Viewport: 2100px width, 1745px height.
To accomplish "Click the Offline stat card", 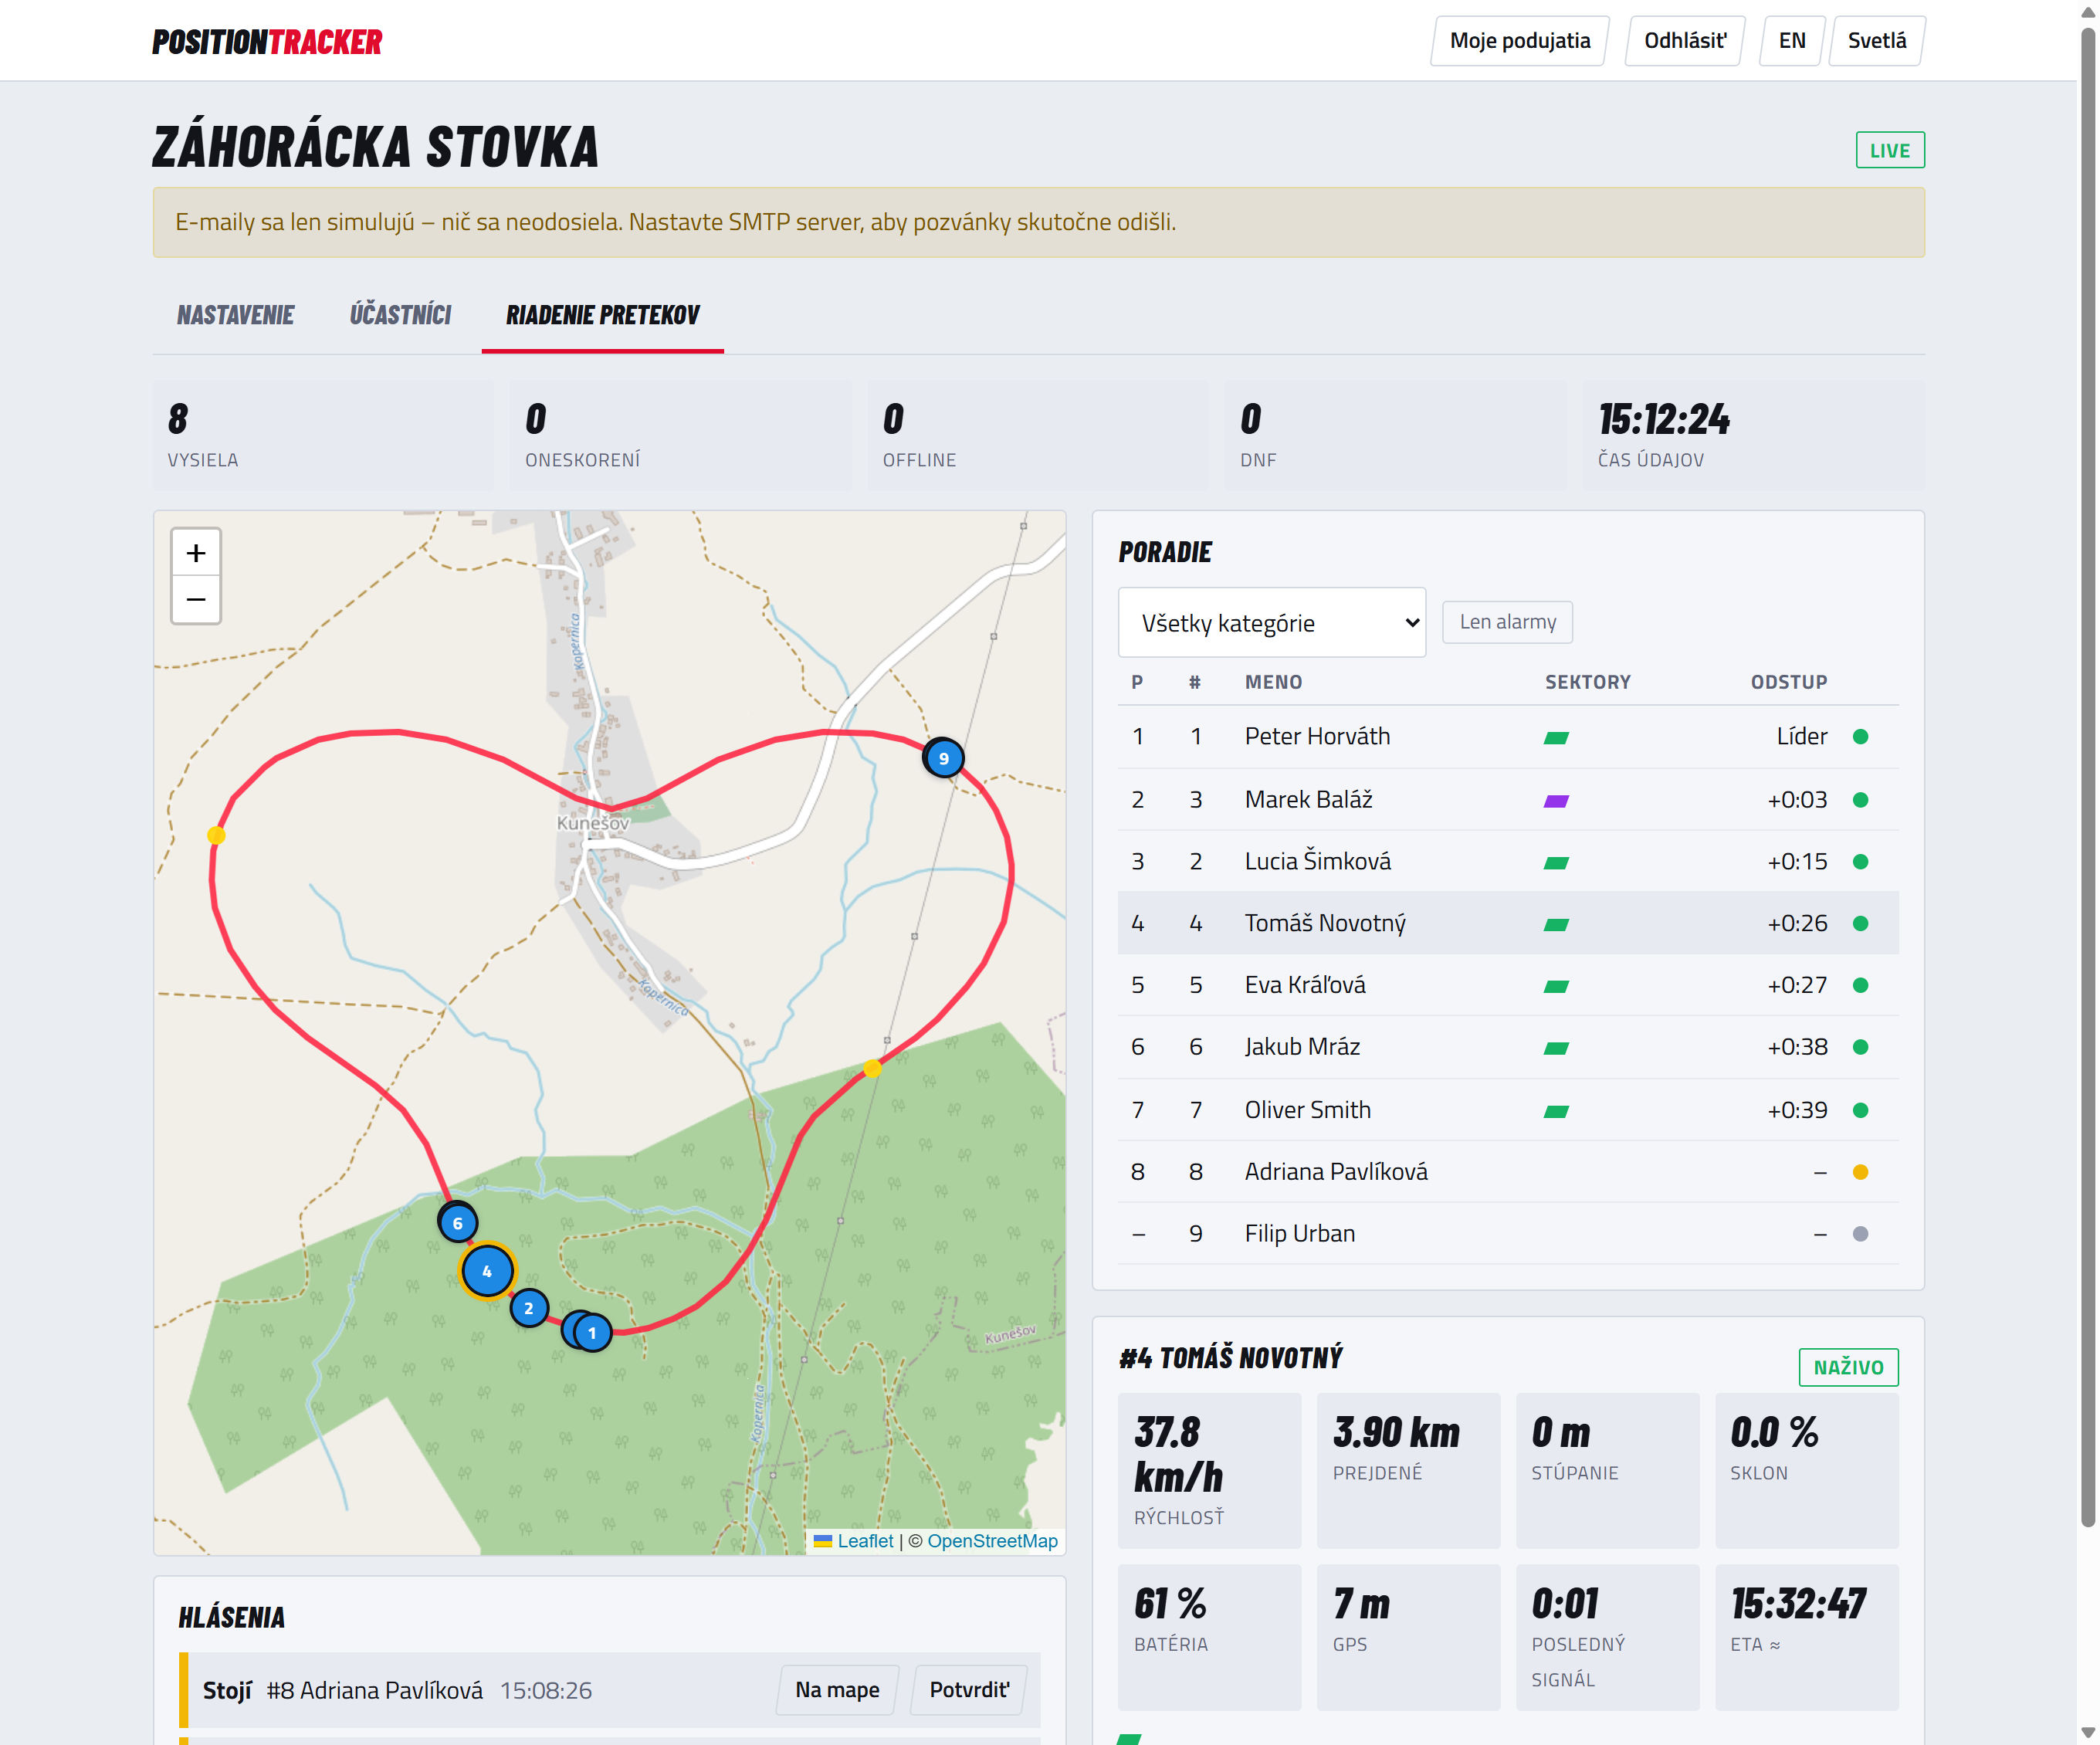I will tap(1038, 435).
